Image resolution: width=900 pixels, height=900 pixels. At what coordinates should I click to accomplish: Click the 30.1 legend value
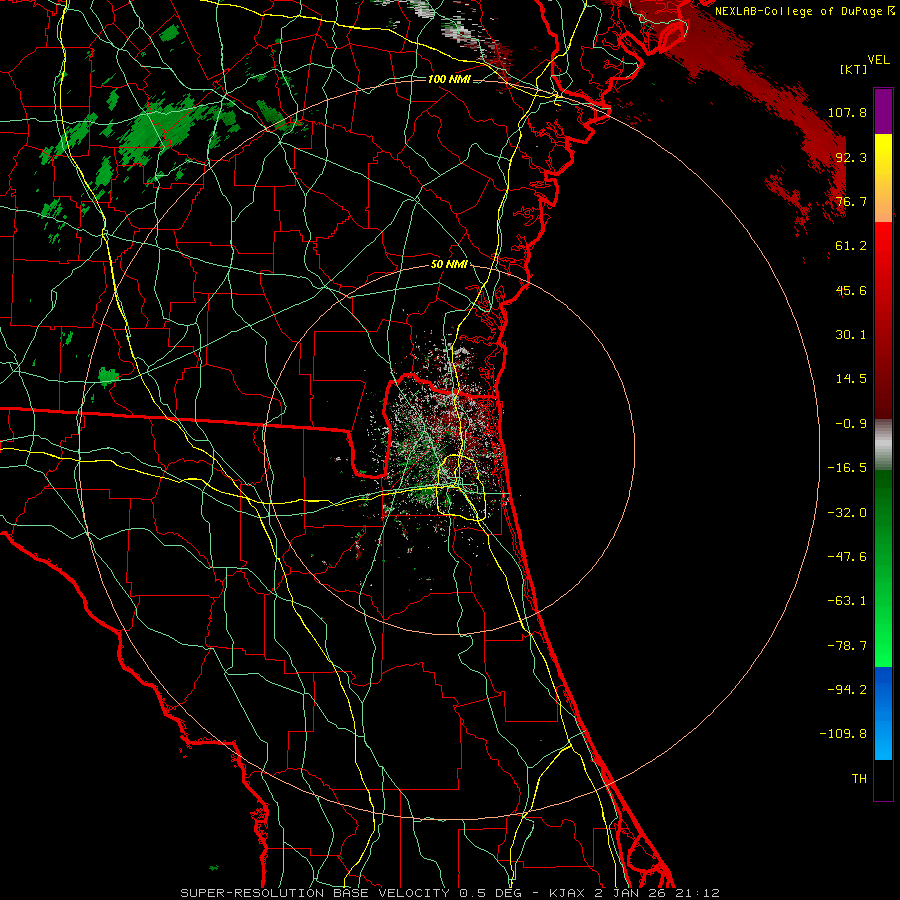pos(851,335)
